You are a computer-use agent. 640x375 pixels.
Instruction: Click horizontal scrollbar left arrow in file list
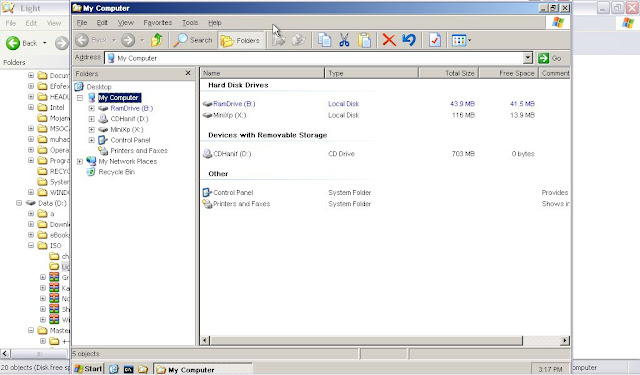205,340
